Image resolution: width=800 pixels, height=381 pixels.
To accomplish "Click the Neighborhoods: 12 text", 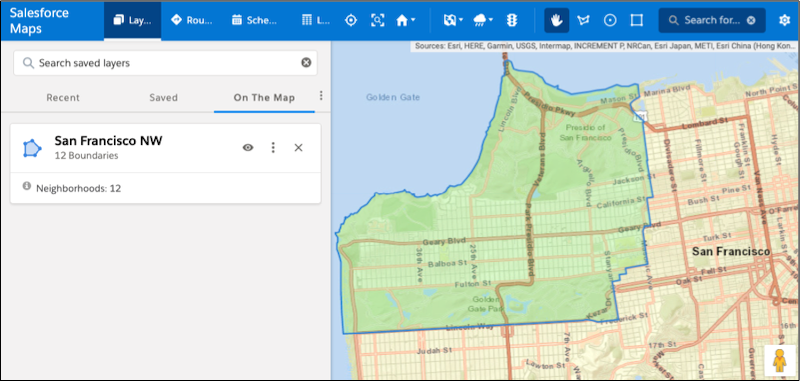I will [78, 188].
